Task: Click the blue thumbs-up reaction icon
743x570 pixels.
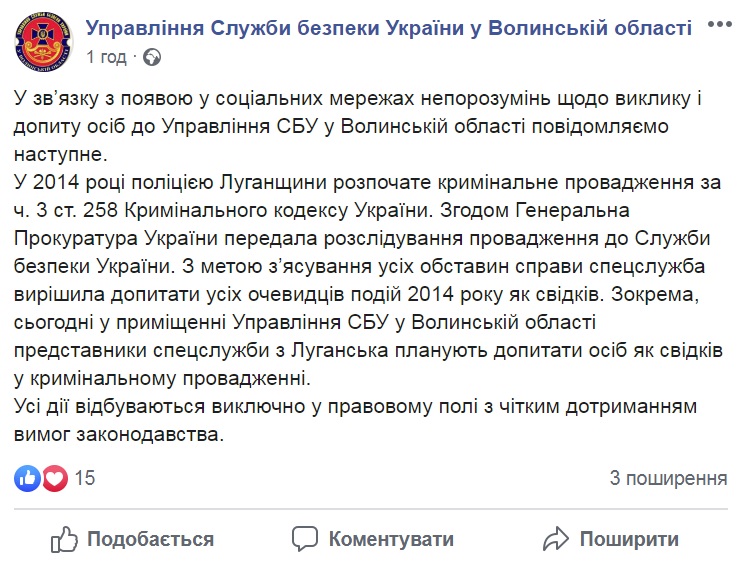Action: point(27,478)
